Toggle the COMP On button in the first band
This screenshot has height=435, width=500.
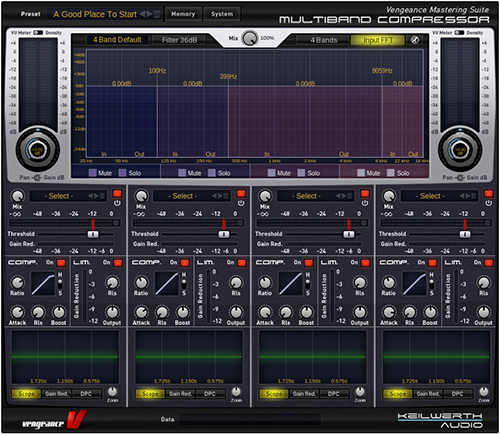point(61,263)
